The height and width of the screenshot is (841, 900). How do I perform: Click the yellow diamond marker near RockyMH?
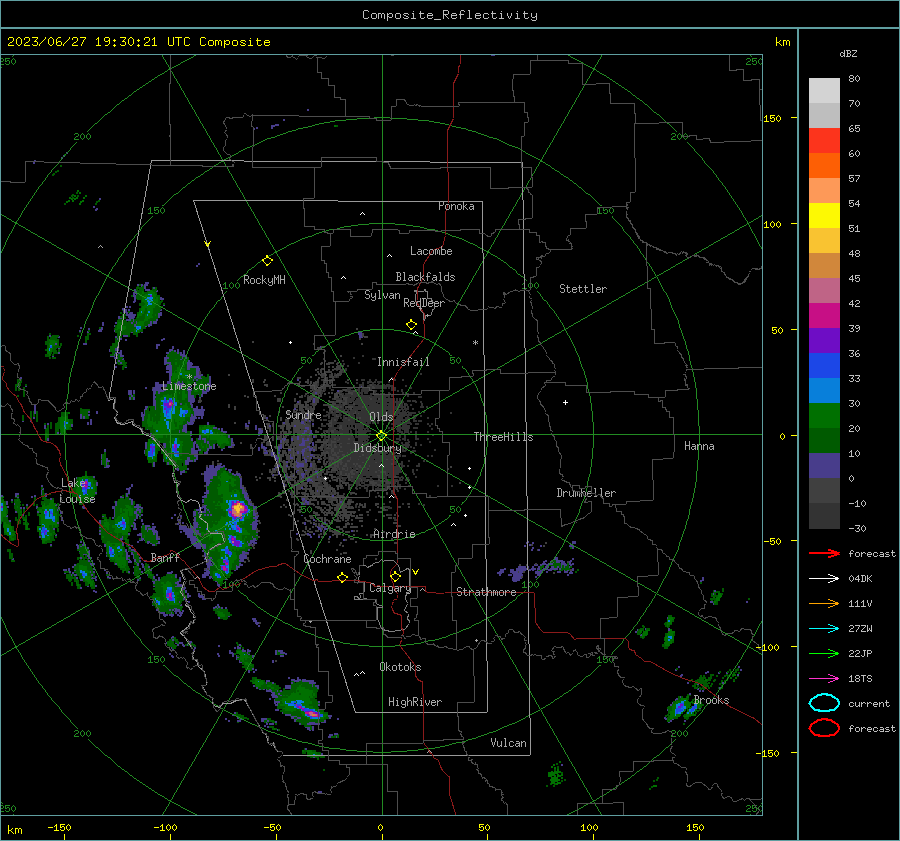(x=267, y=261)
